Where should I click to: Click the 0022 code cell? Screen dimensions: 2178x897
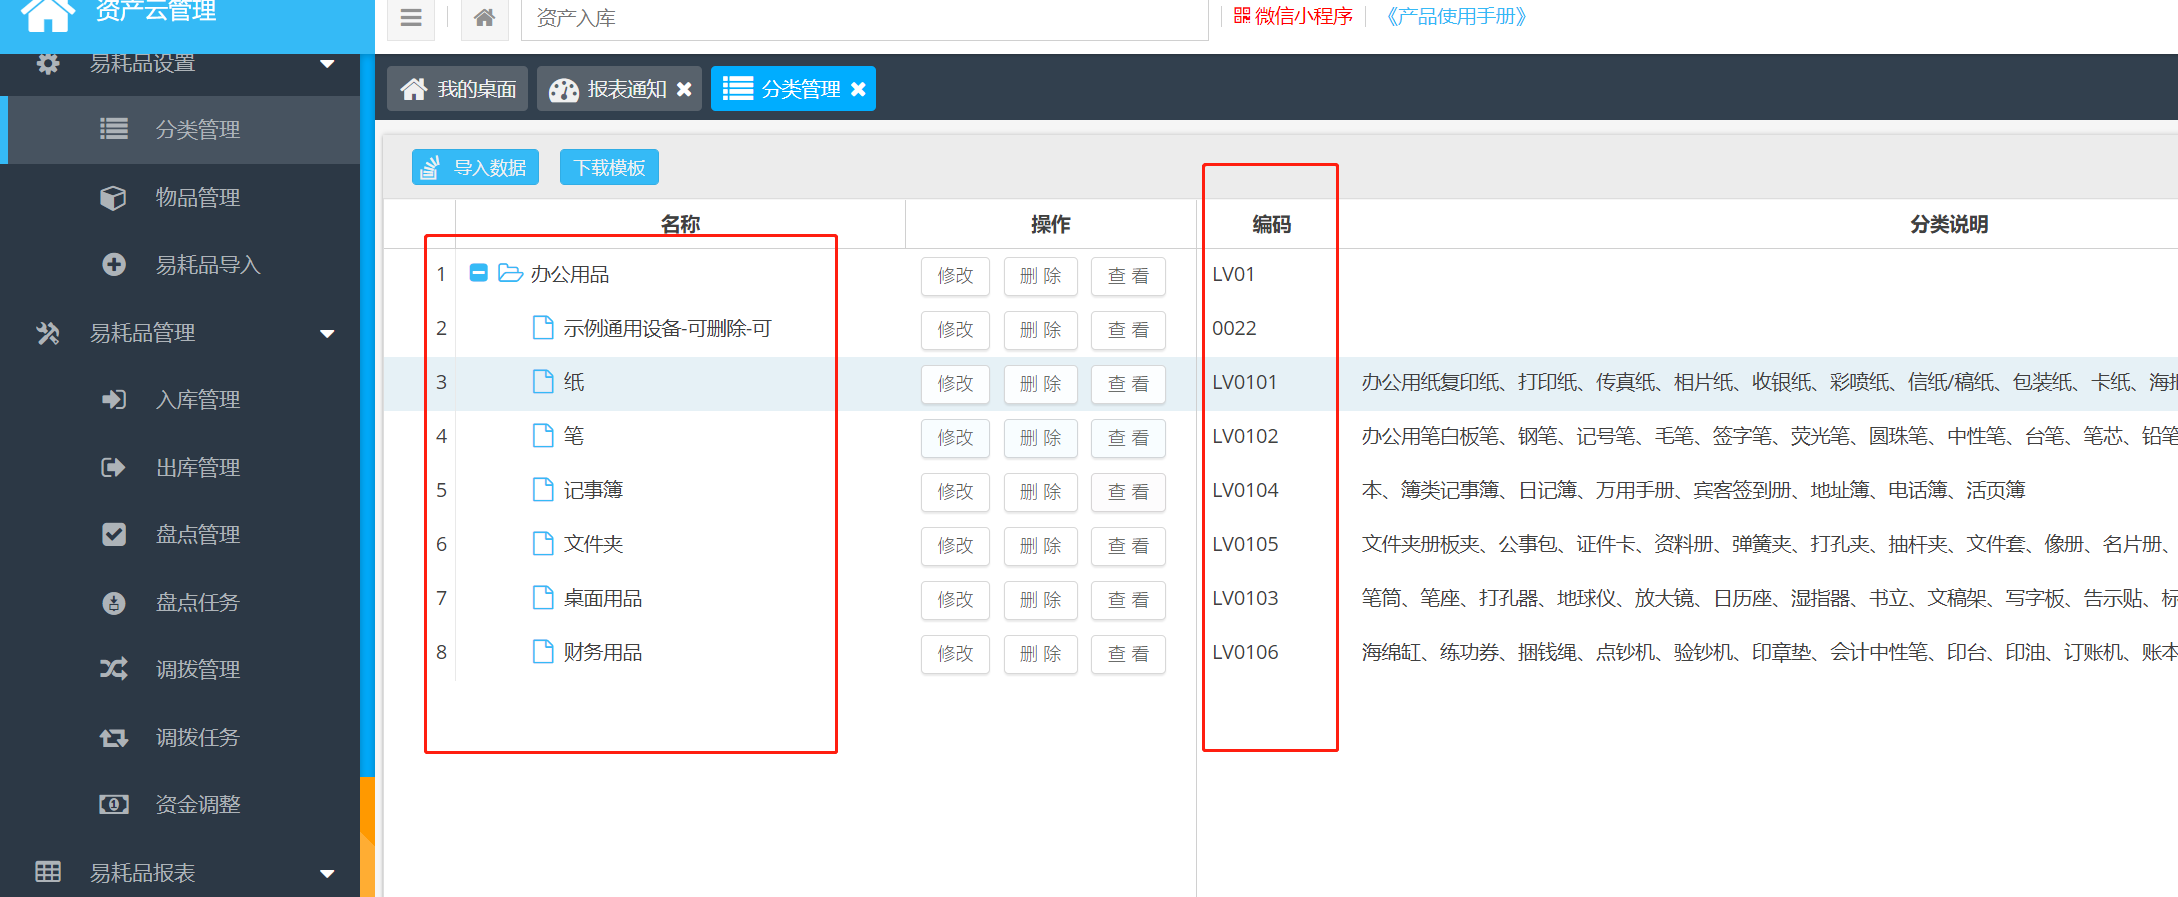pos(1234,329)
